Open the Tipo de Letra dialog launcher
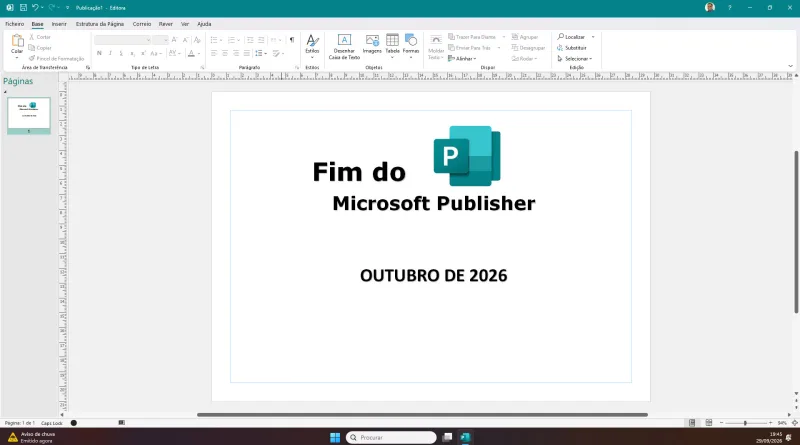 click(x=203, y=67)
